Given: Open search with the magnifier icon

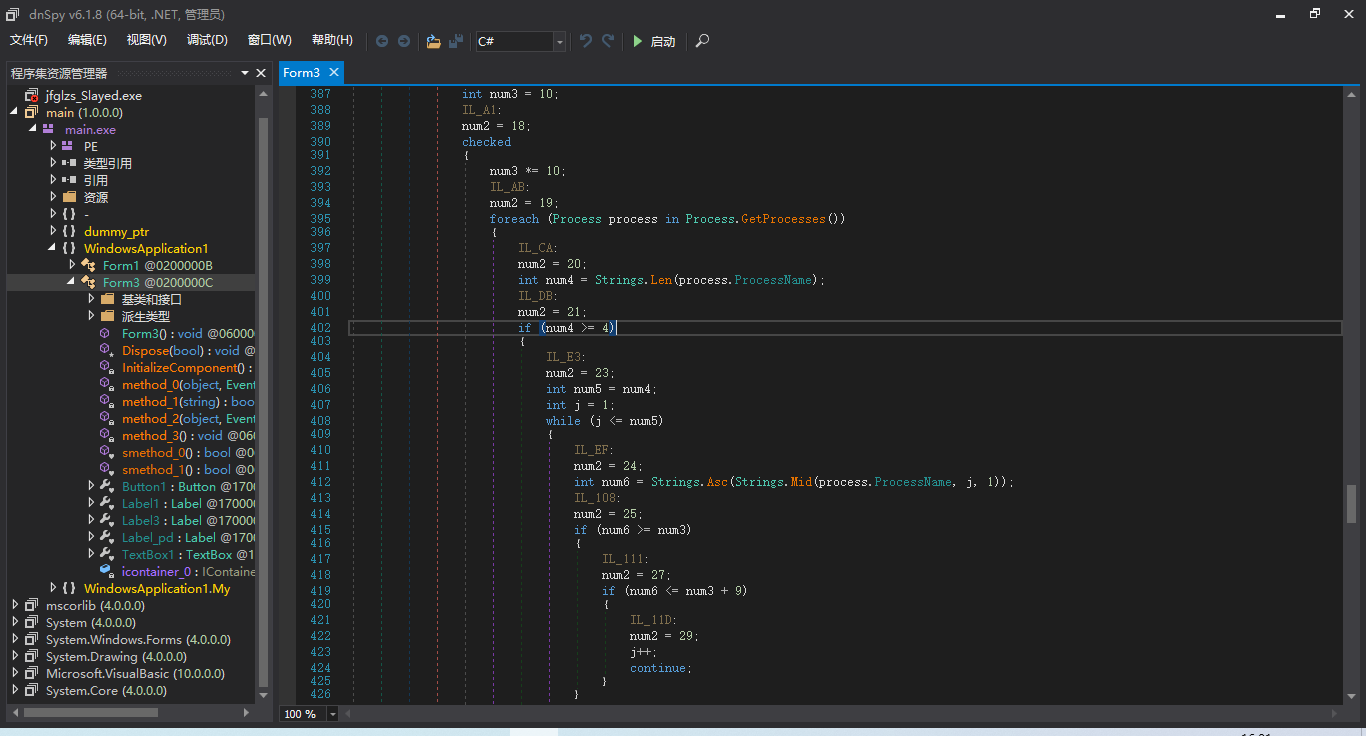Looking at the screenshot, I should (703, 41).
